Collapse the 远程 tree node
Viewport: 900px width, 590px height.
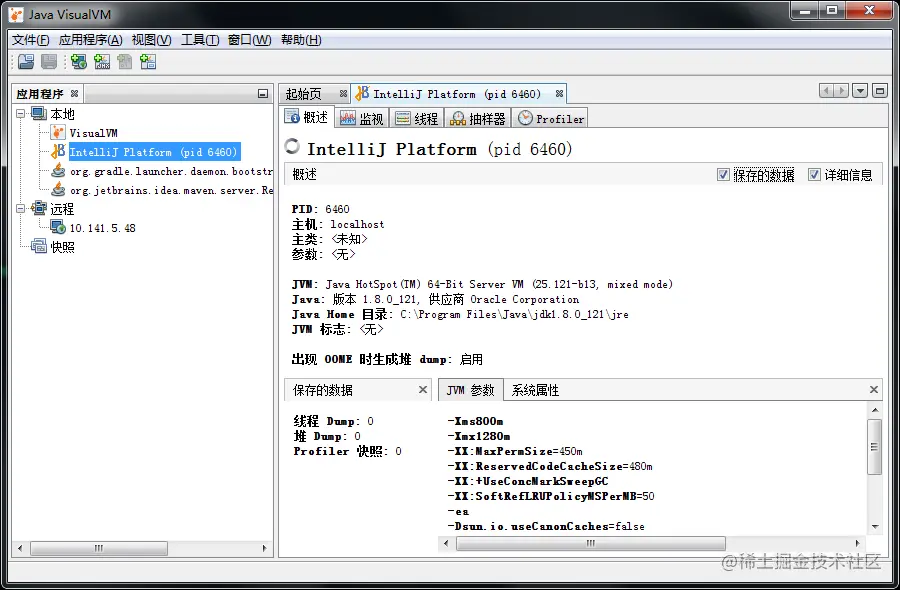coord(21,208)
